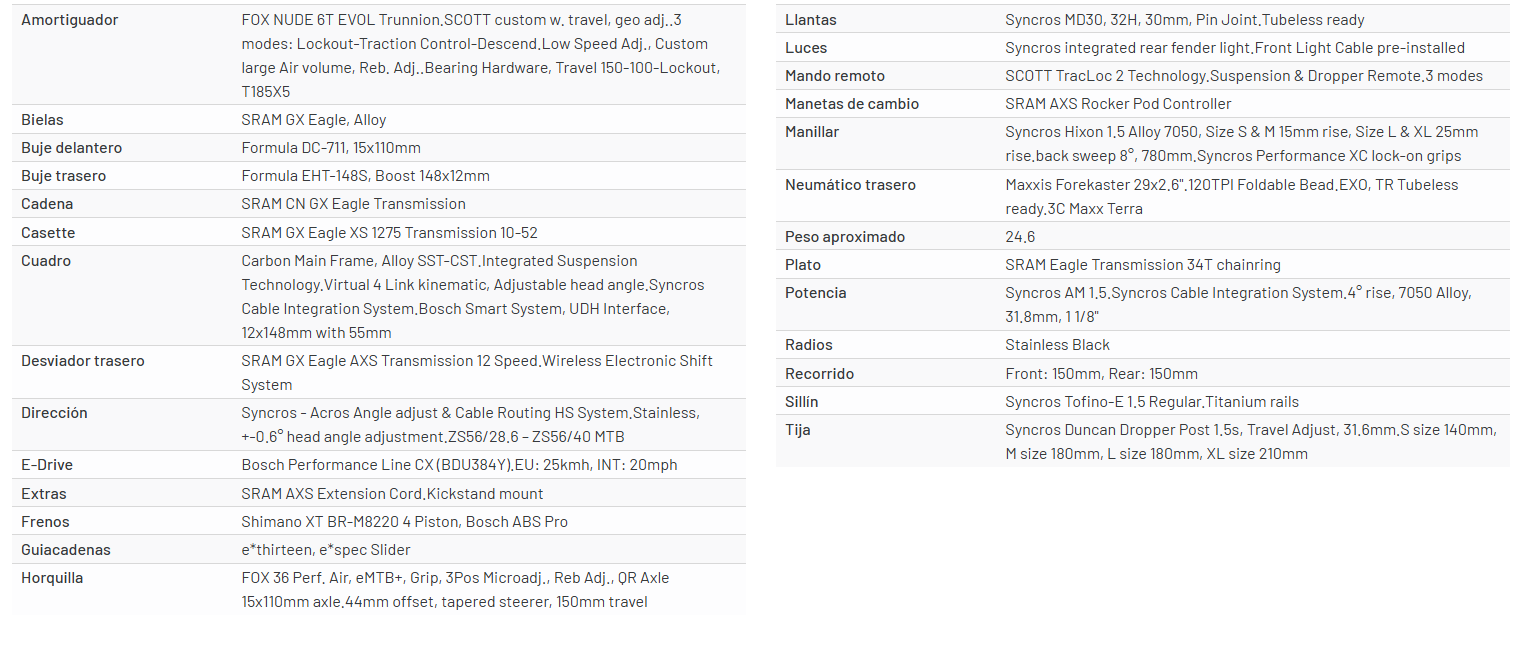Click the Peso aproximado value 24,6
This screenshot has width=1538, height=652.
pos(1020,237)
